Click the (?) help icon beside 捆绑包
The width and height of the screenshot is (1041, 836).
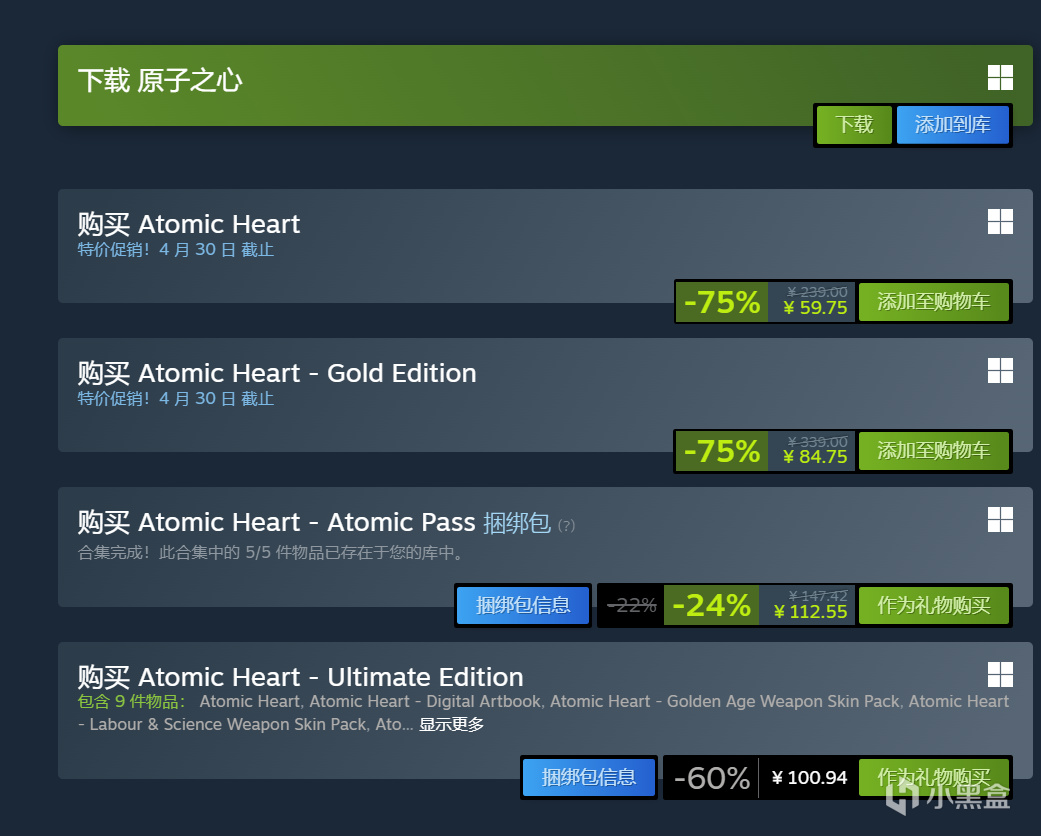566,525
